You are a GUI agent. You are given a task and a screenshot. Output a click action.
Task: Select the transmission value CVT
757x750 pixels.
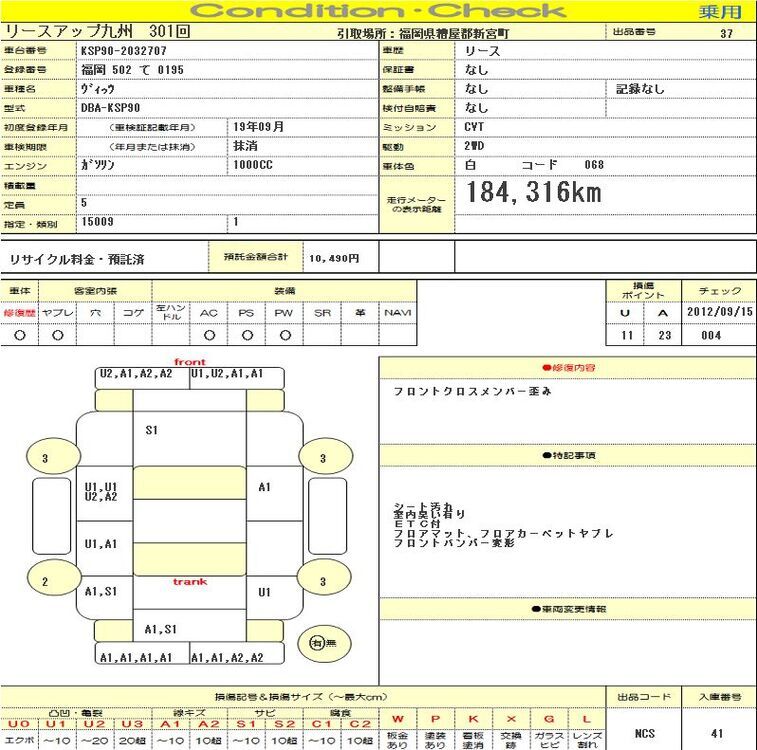point(474,127)
